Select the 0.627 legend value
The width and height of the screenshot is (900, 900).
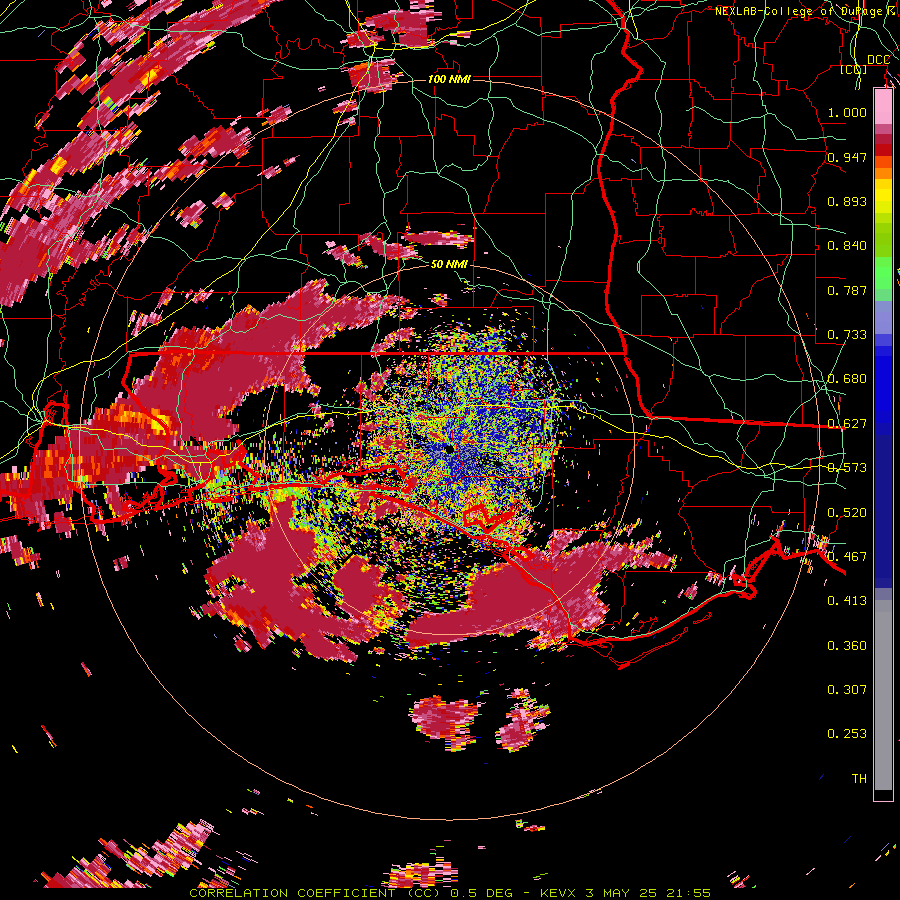(847, 424)
